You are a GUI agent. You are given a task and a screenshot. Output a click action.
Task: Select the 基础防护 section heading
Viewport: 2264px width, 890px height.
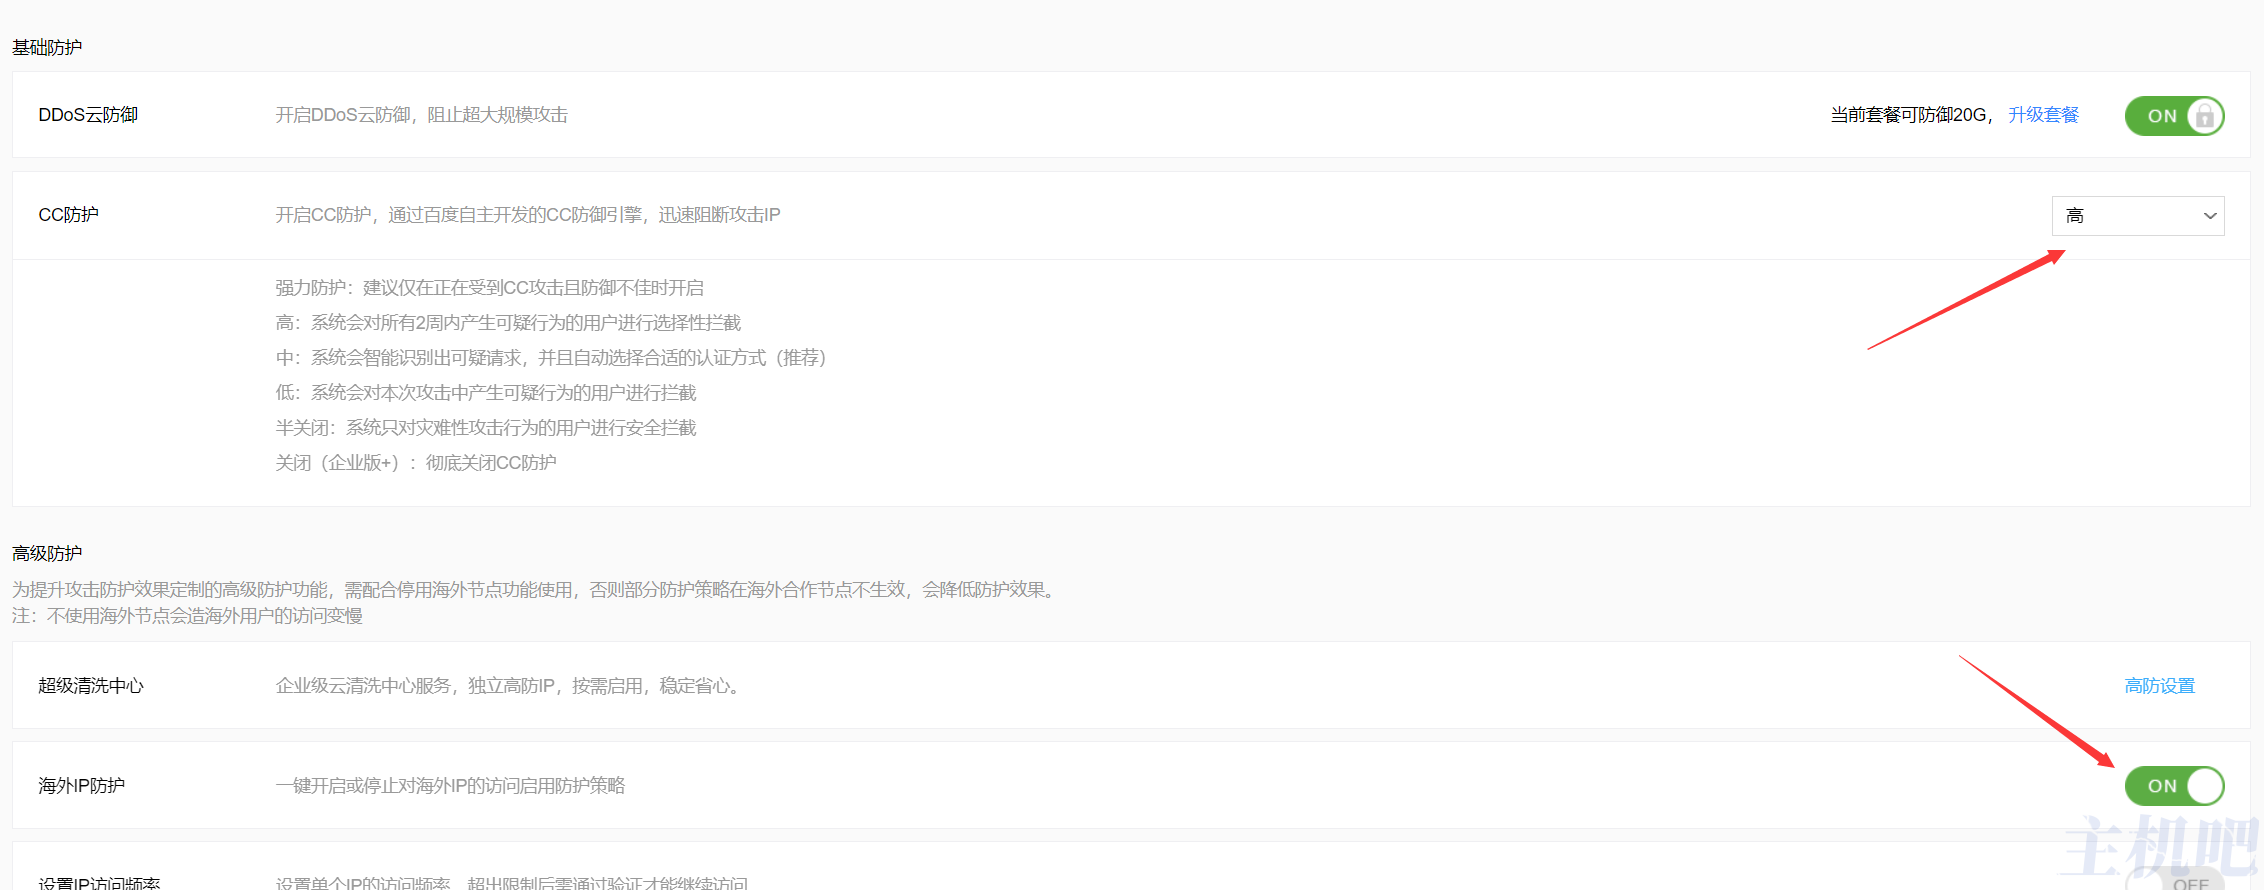[47, 47]
